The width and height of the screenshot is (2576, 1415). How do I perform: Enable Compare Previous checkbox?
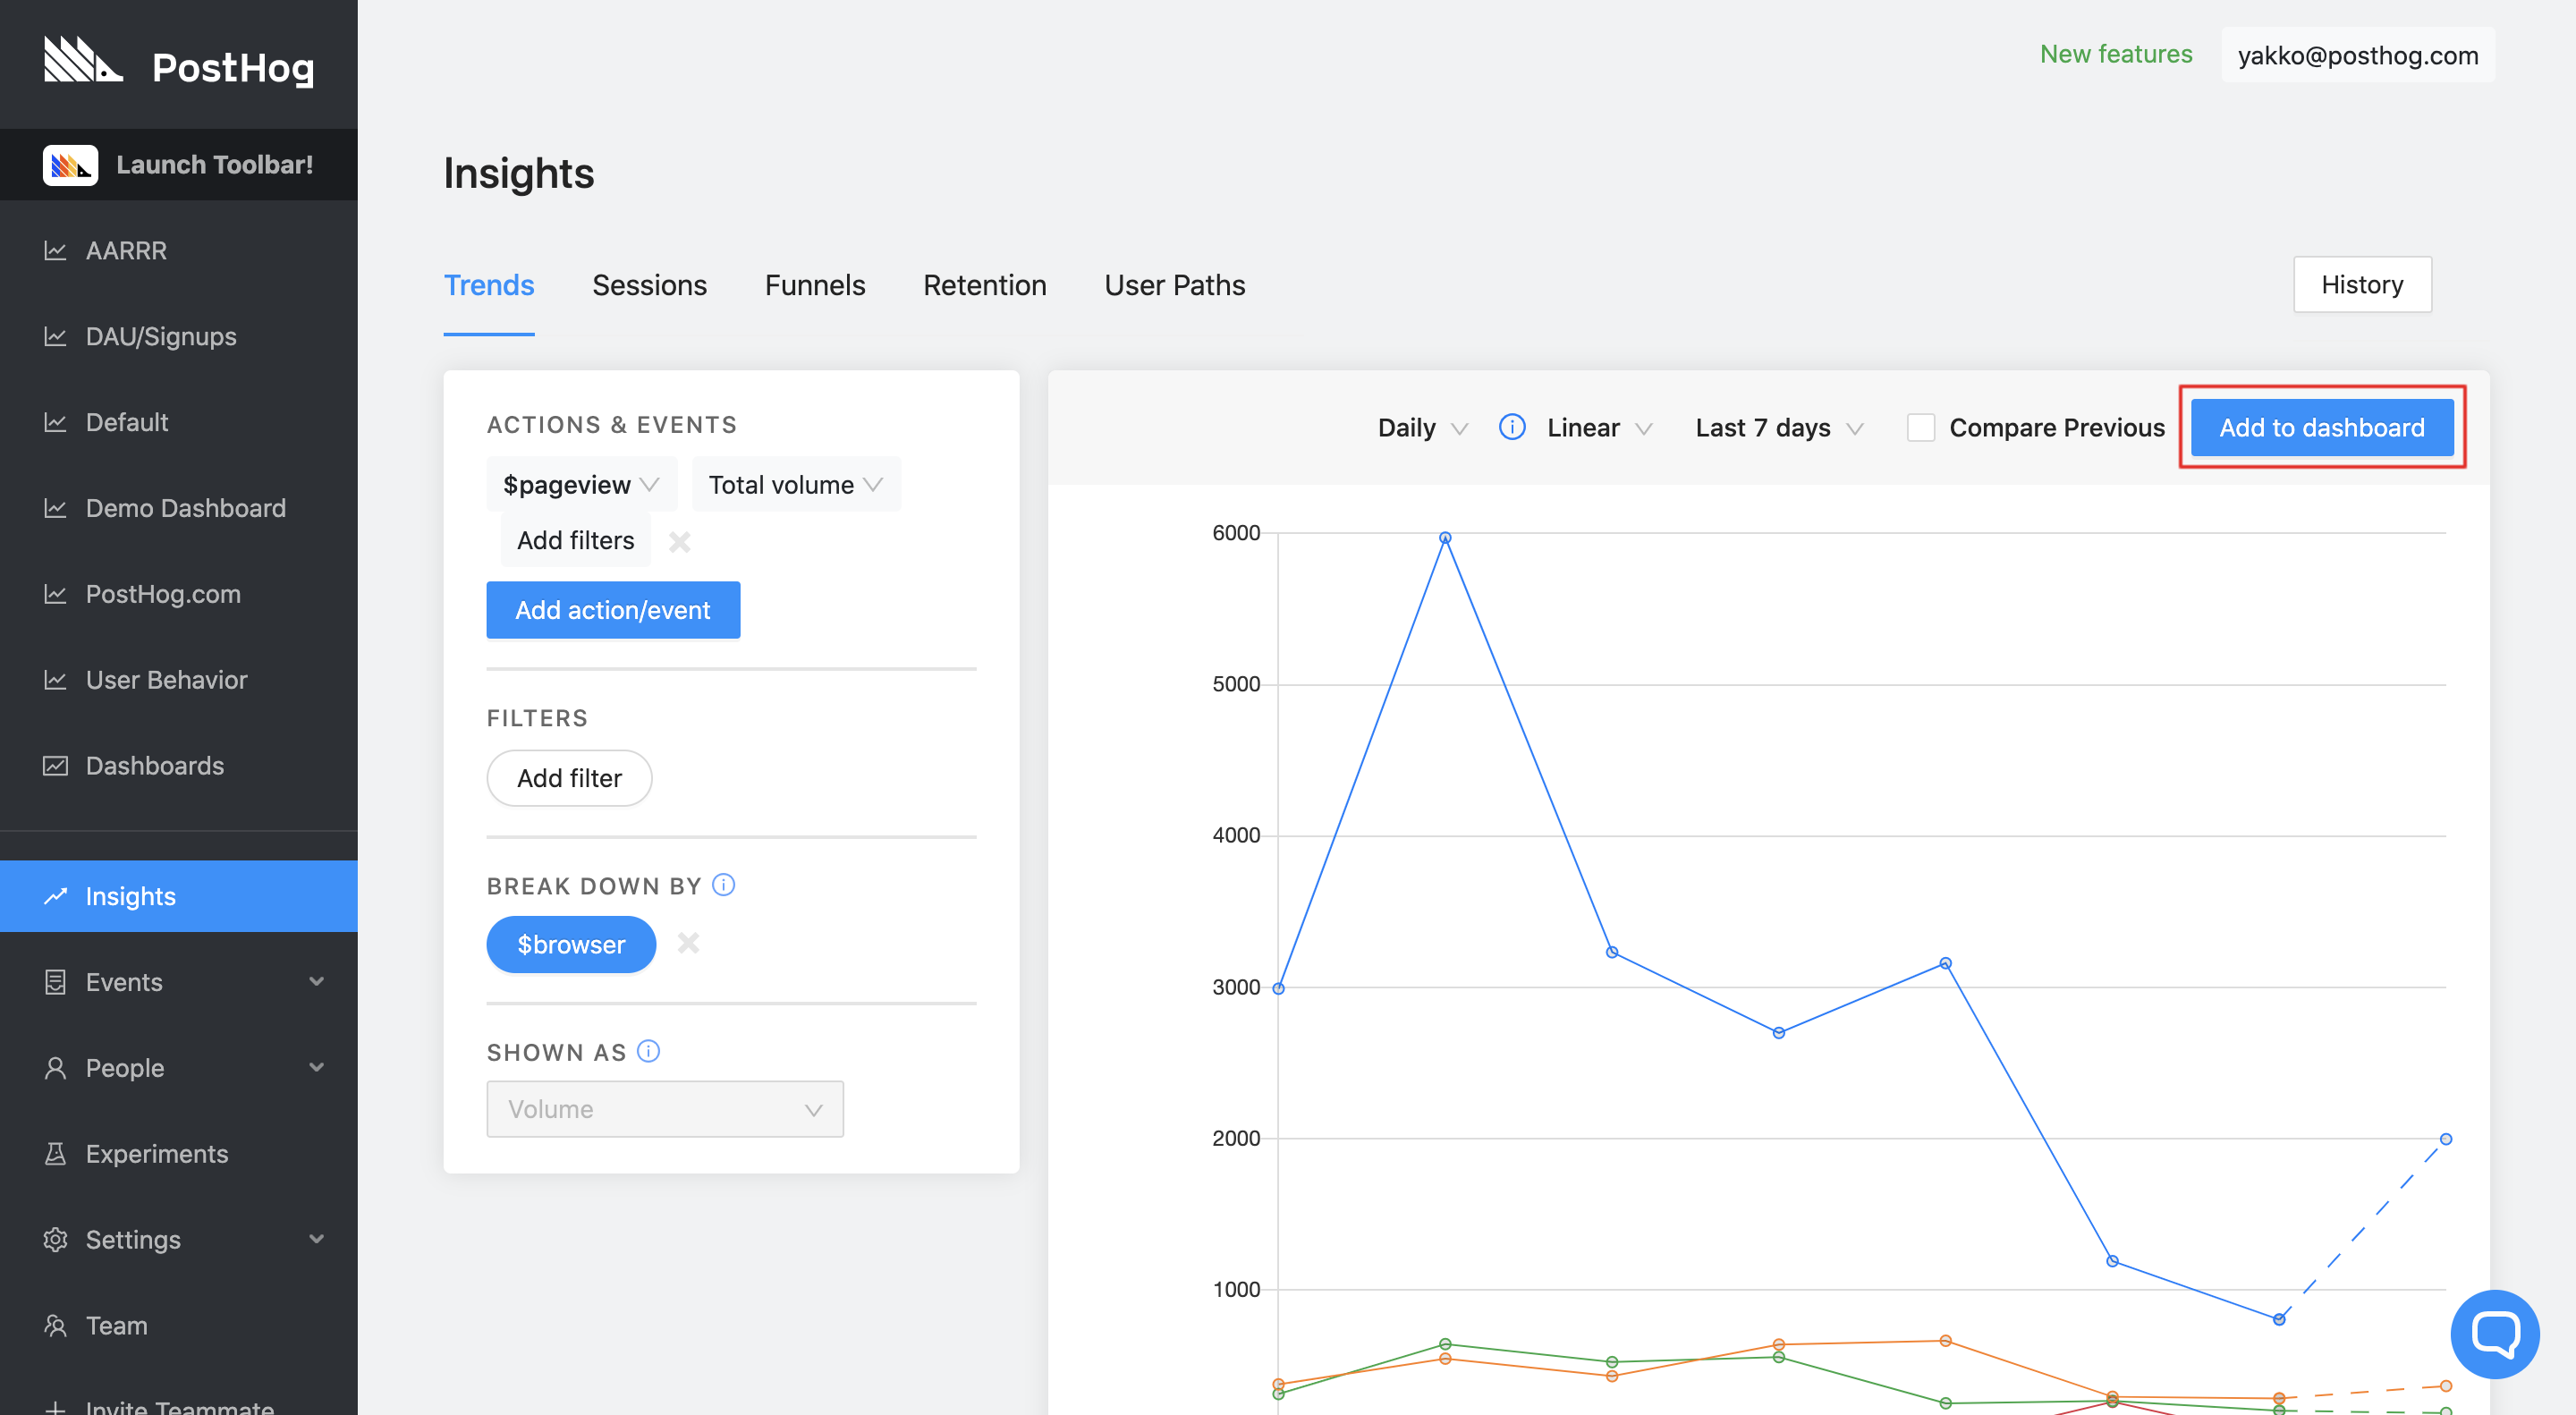(x=1920, y=428)
